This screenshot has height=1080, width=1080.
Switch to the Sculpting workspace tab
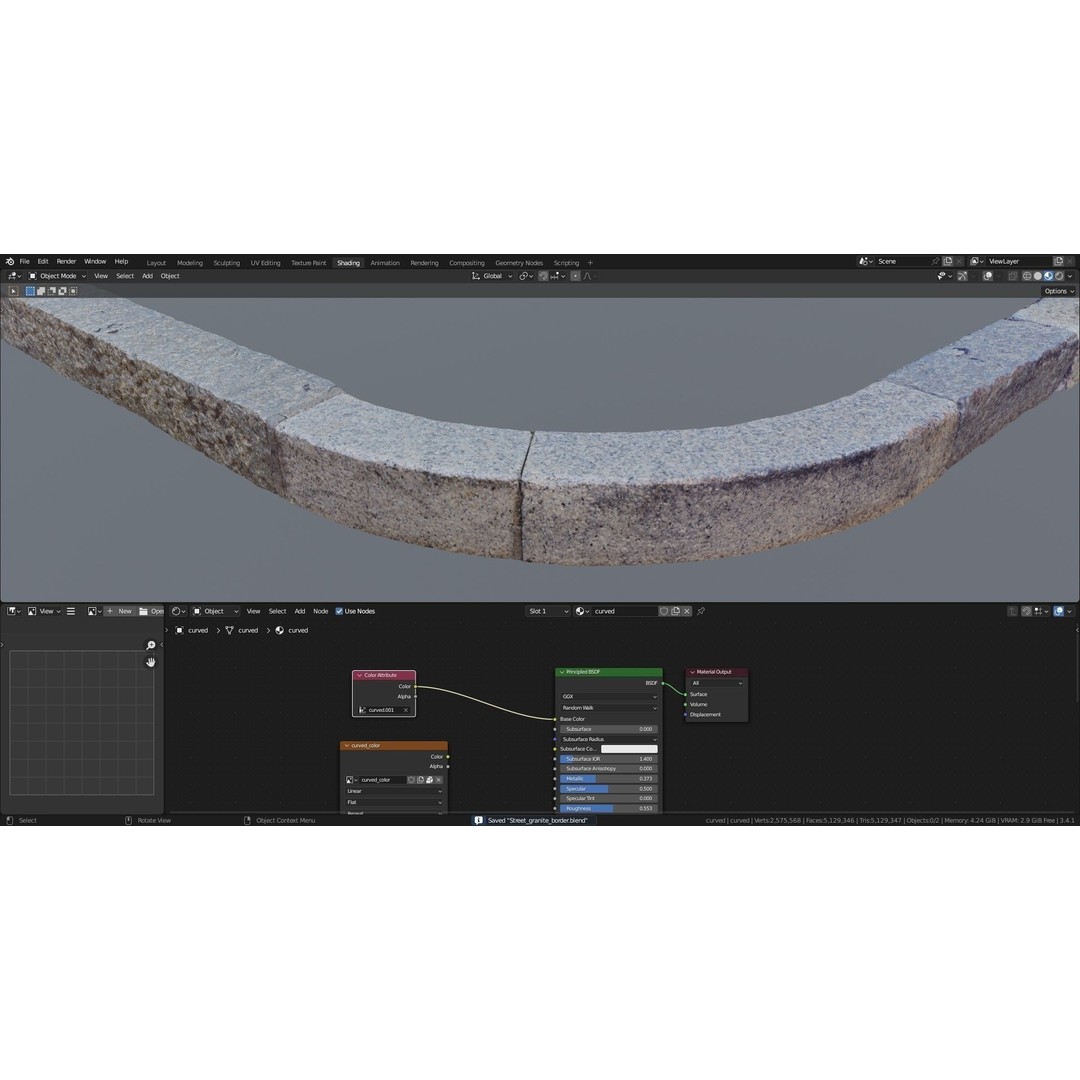click(x=227, y=263)
